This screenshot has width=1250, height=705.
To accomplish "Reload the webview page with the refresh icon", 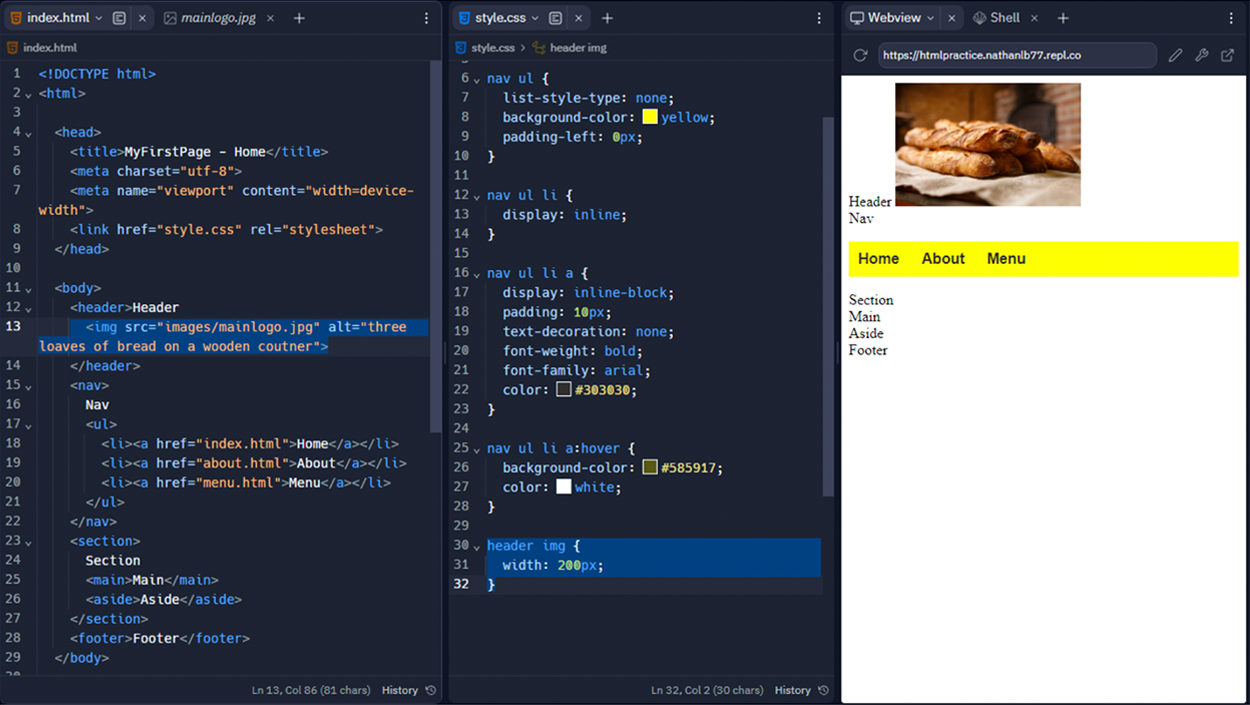I will [x=860, y=55].
